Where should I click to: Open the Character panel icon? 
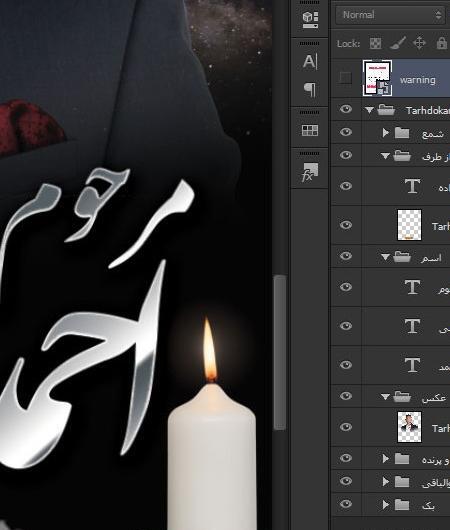[310, 62]
